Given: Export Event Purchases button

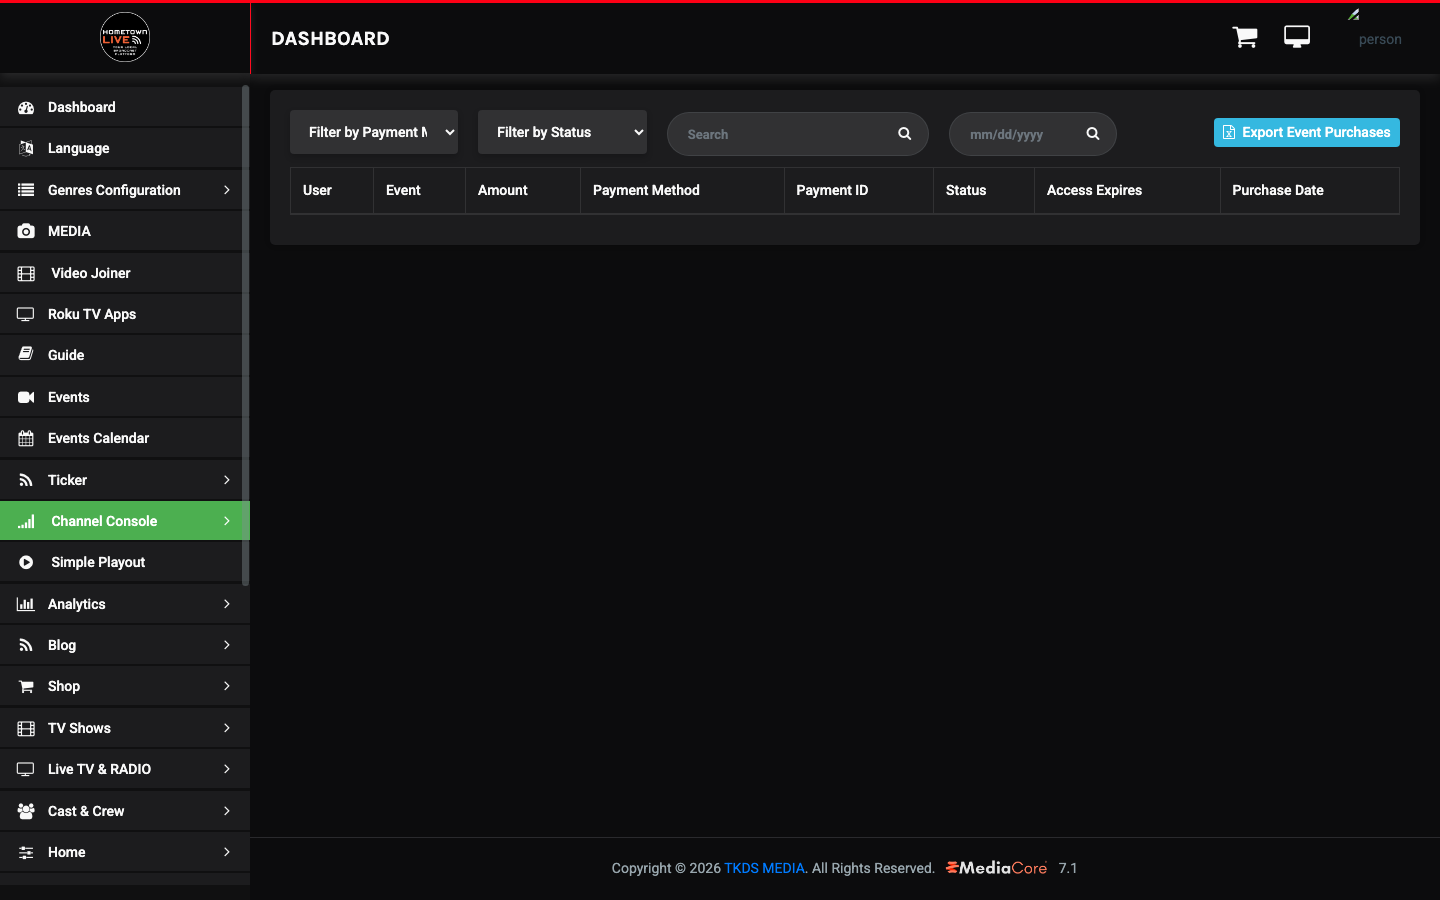Looking at the screenshot, I should (1306, 132).
